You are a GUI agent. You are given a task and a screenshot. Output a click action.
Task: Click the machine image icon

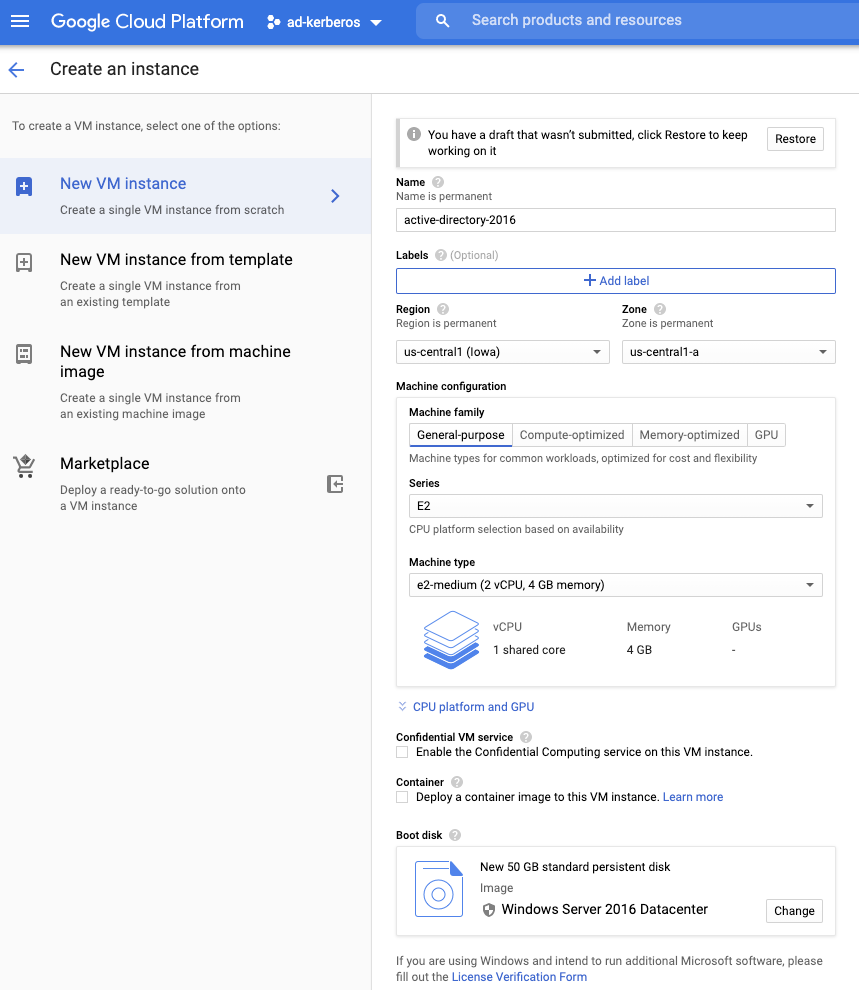24,354
